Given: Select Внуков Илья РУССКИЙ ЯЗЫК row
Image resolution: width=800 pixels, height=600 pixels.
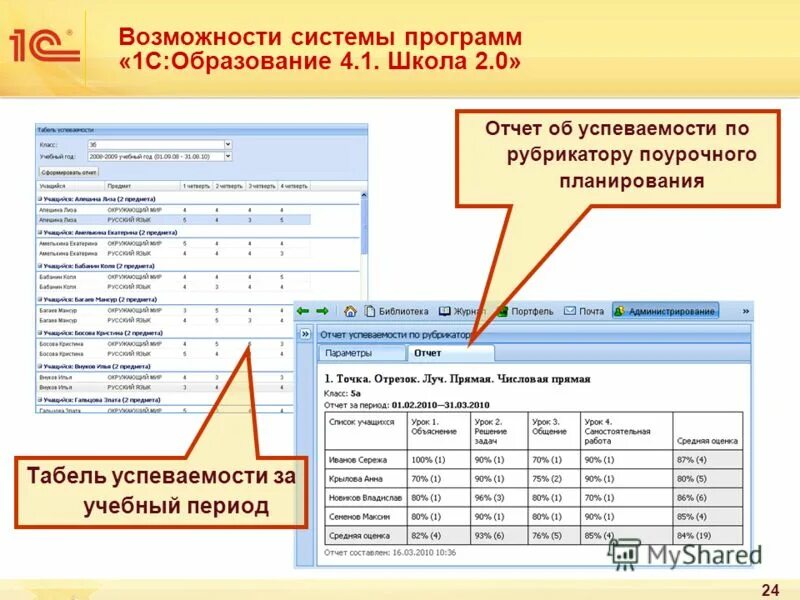Looking at the screenshot, I should point(166,387).
